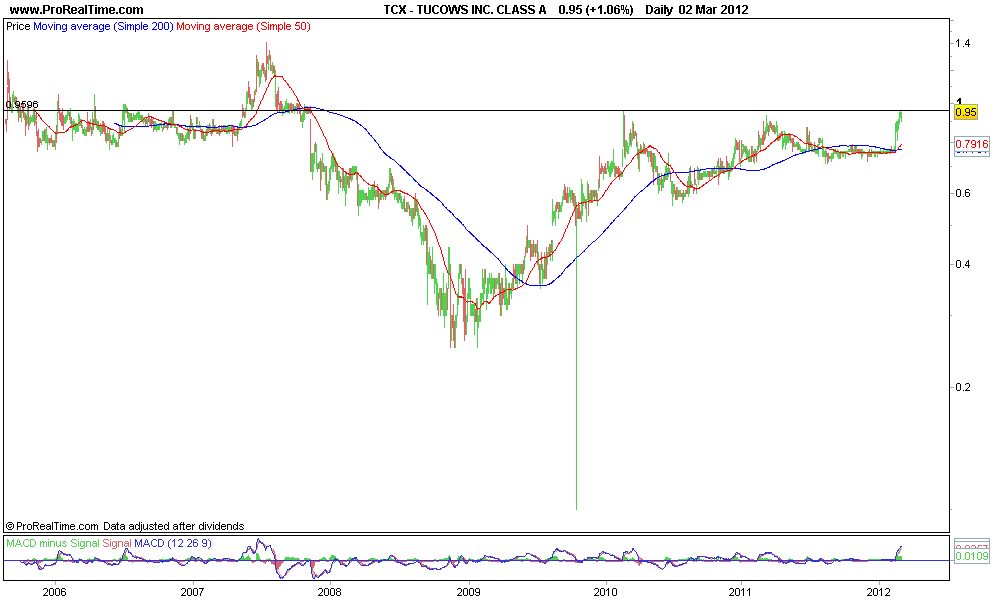The height and width of the screenshot is (600, 1000).
Task: Click the 2007 time axis label
Action: (192, 592)
